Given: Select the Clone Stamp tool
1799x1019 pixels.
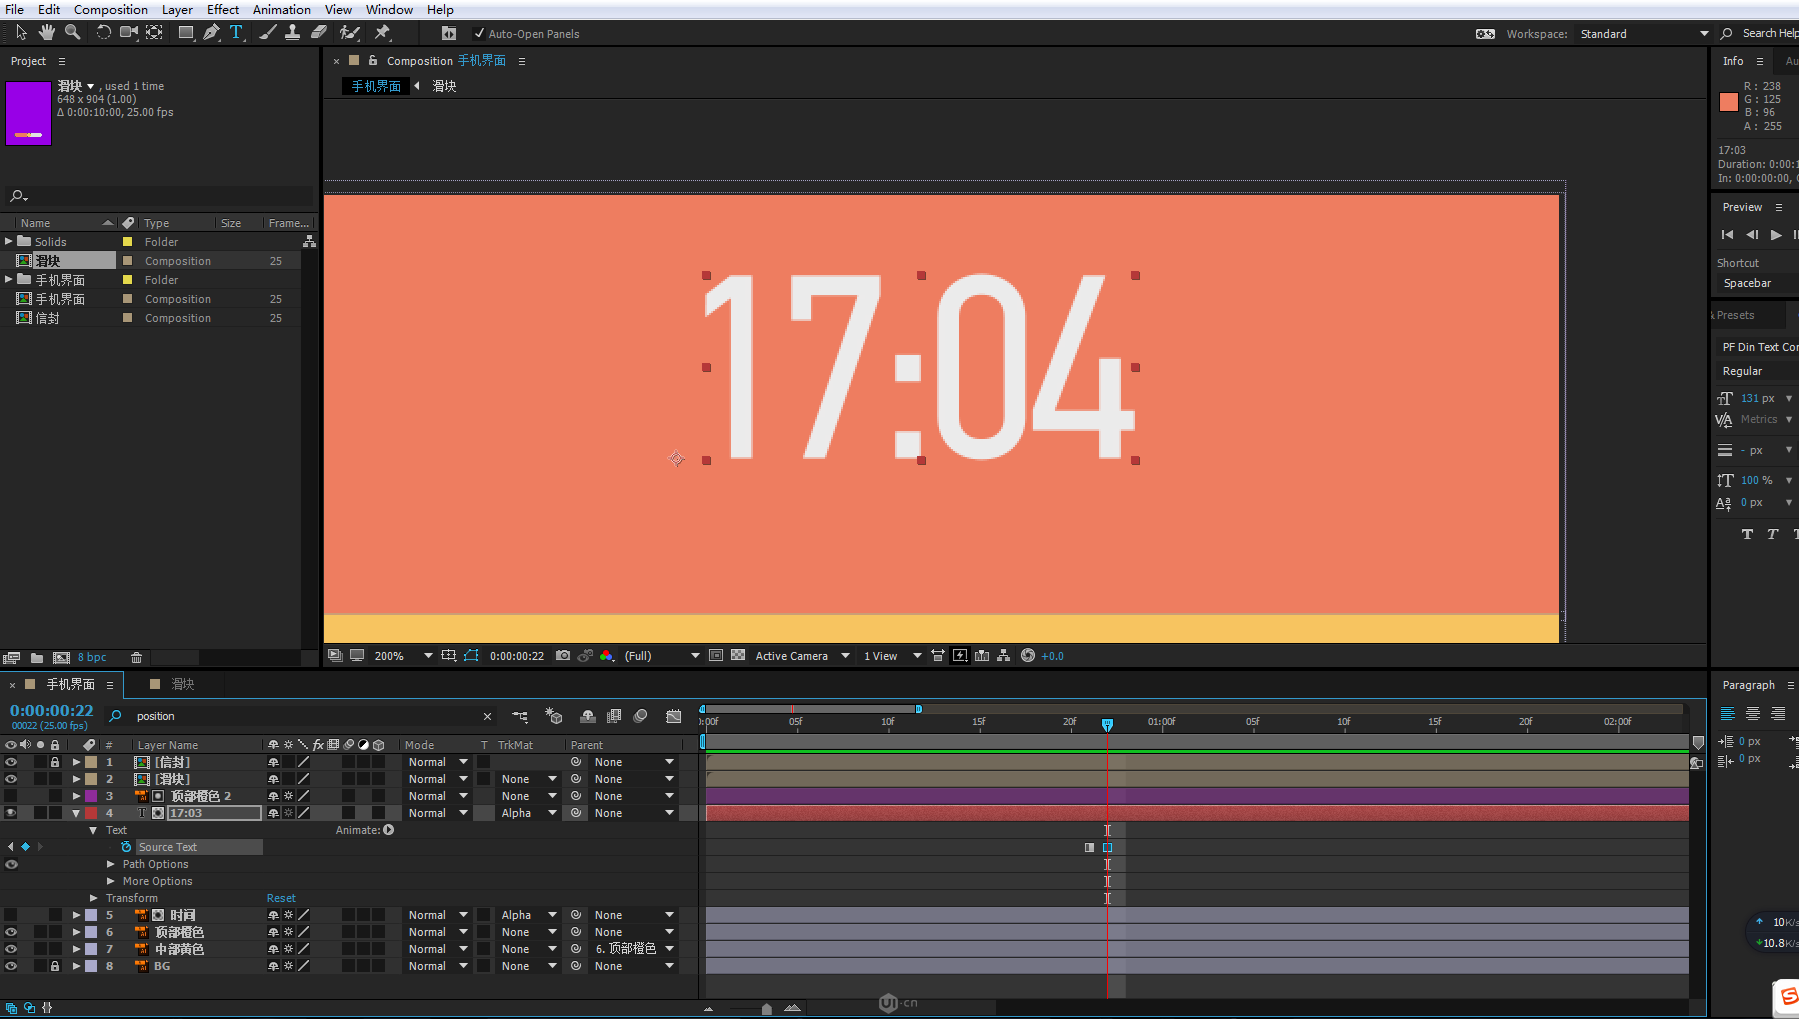Looking at the screenshot, I should pos(292,32).
